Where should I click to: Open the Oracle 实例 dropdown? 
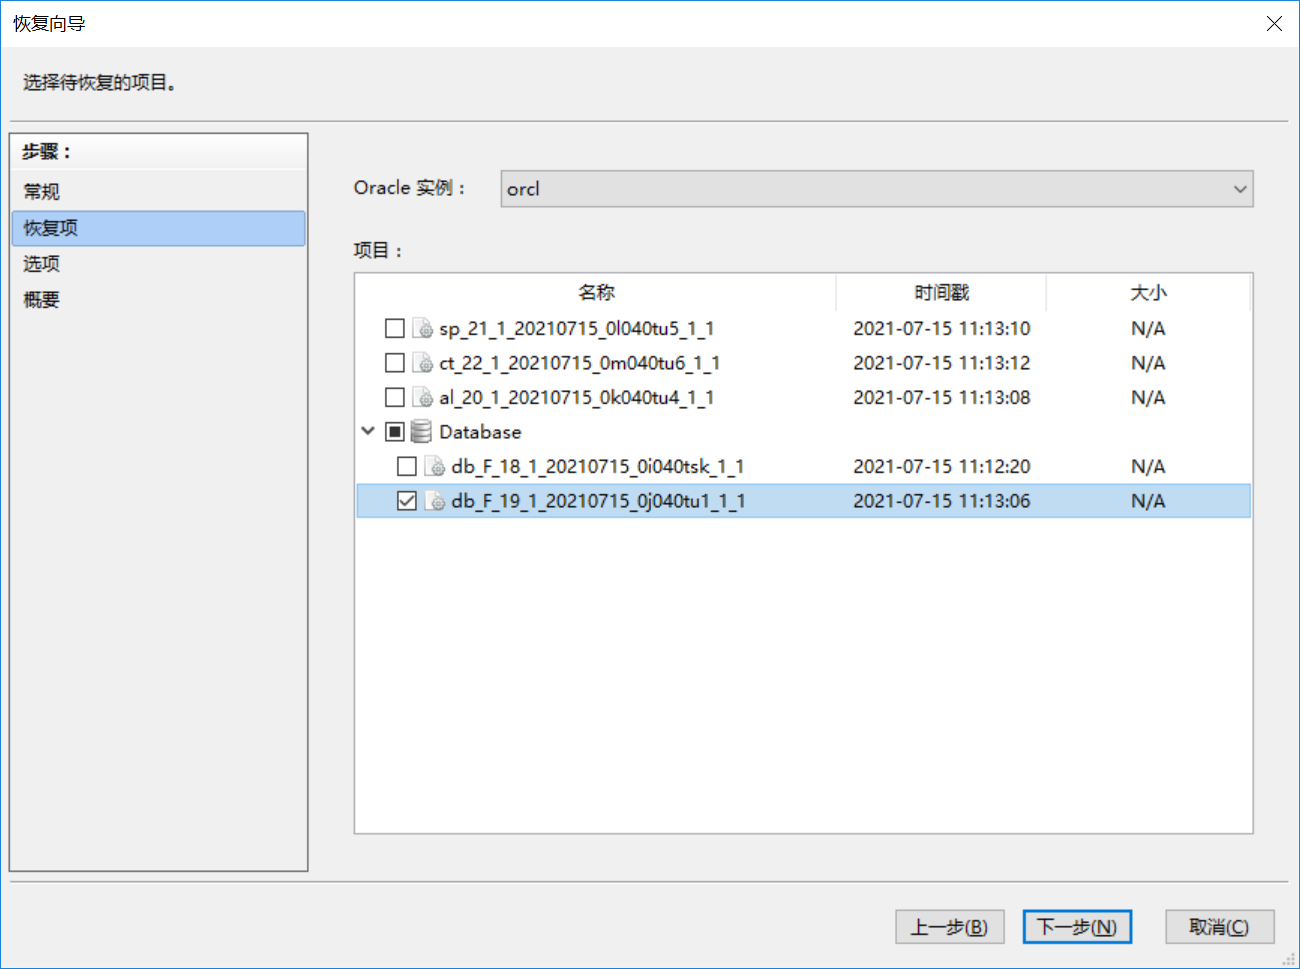click(x=876, y=189)
